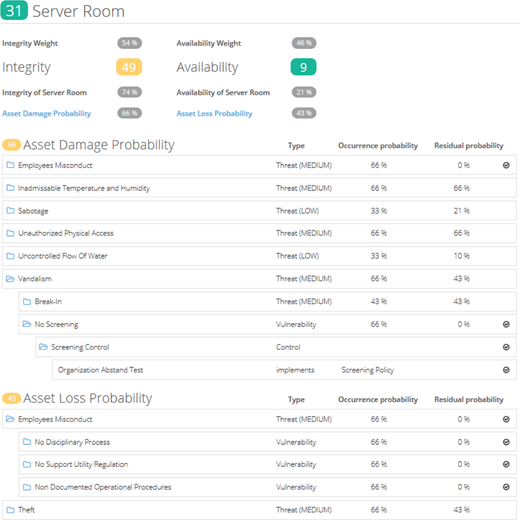The height and width of the screenshot is (520, 520).
Task: Collapse Employees Misconduct under Asset Loss Probability
Action: coord(10,419)
